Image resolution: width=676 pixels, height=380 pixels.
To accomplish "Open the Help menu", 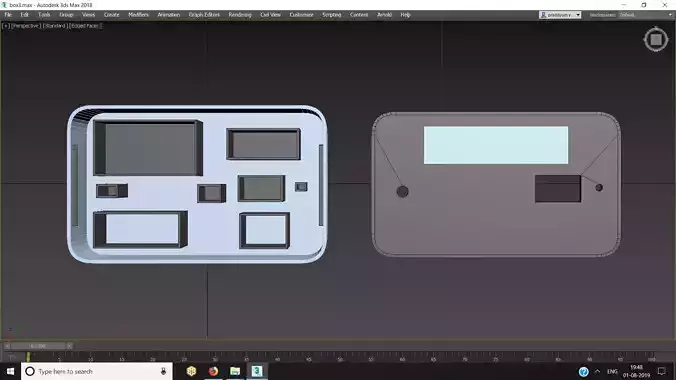I will tap(405, 15).
